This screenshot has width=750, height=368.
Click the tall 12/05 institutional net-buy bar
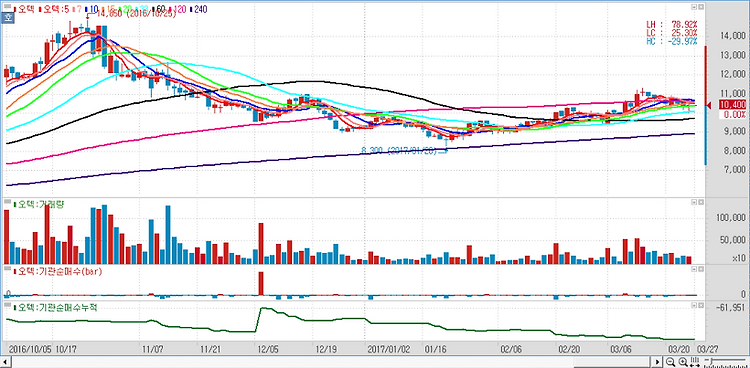pyautogui.click(x=261, y=283)
